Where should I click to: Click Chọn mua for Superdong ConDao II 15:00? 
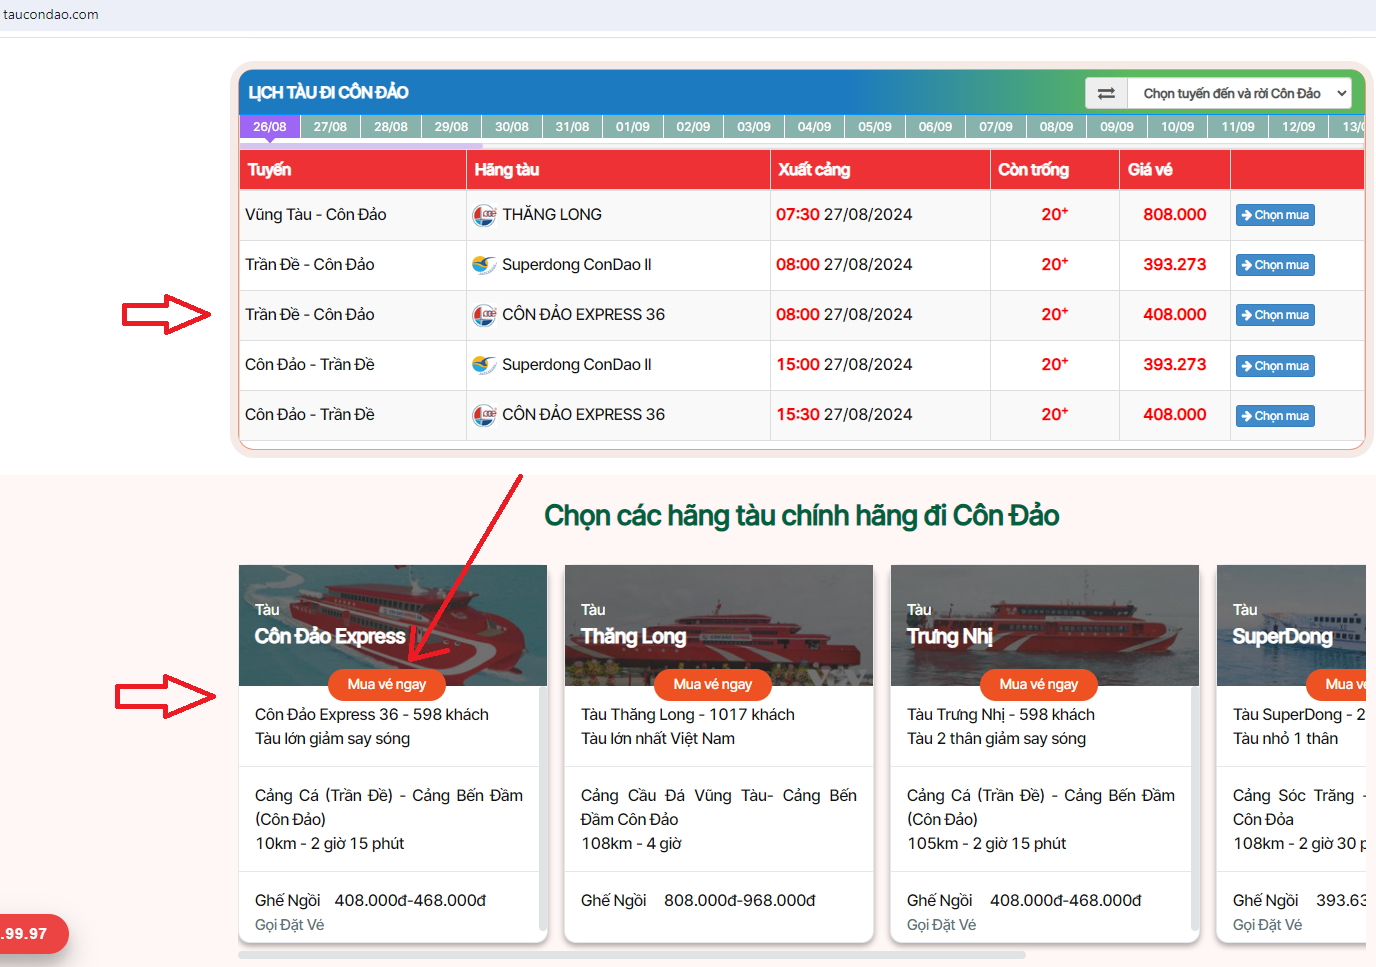1275,366
